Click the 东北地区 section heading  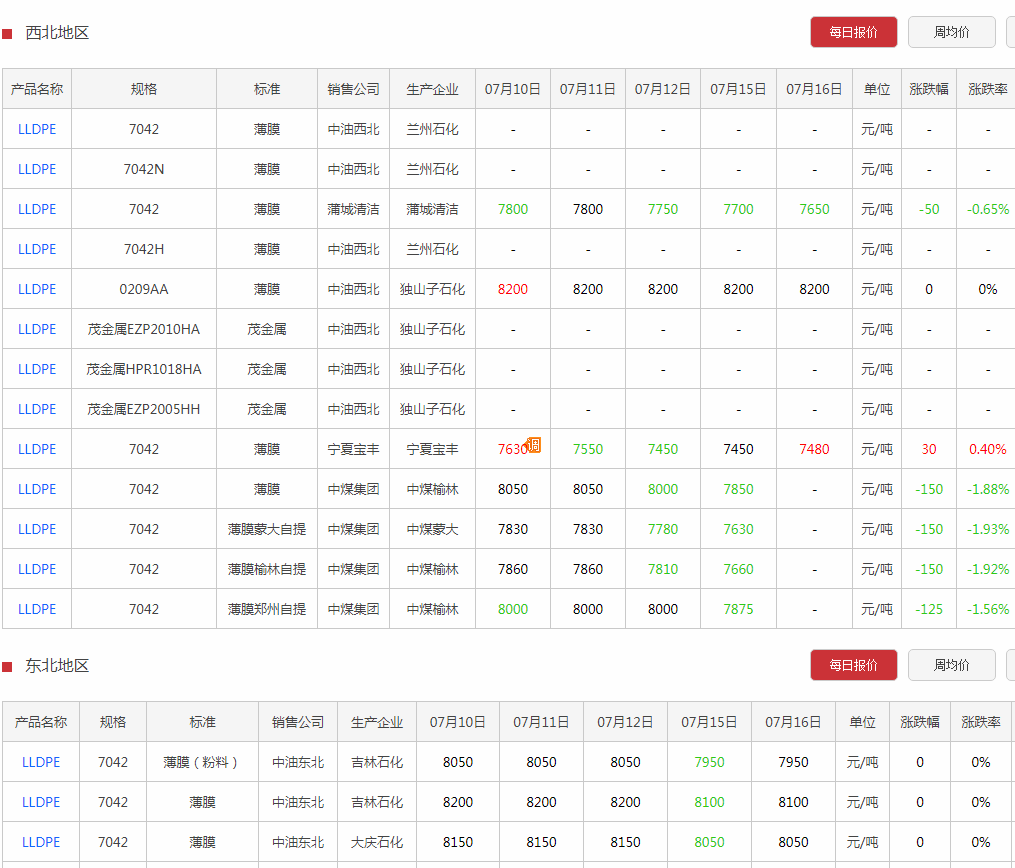(57, 666)
